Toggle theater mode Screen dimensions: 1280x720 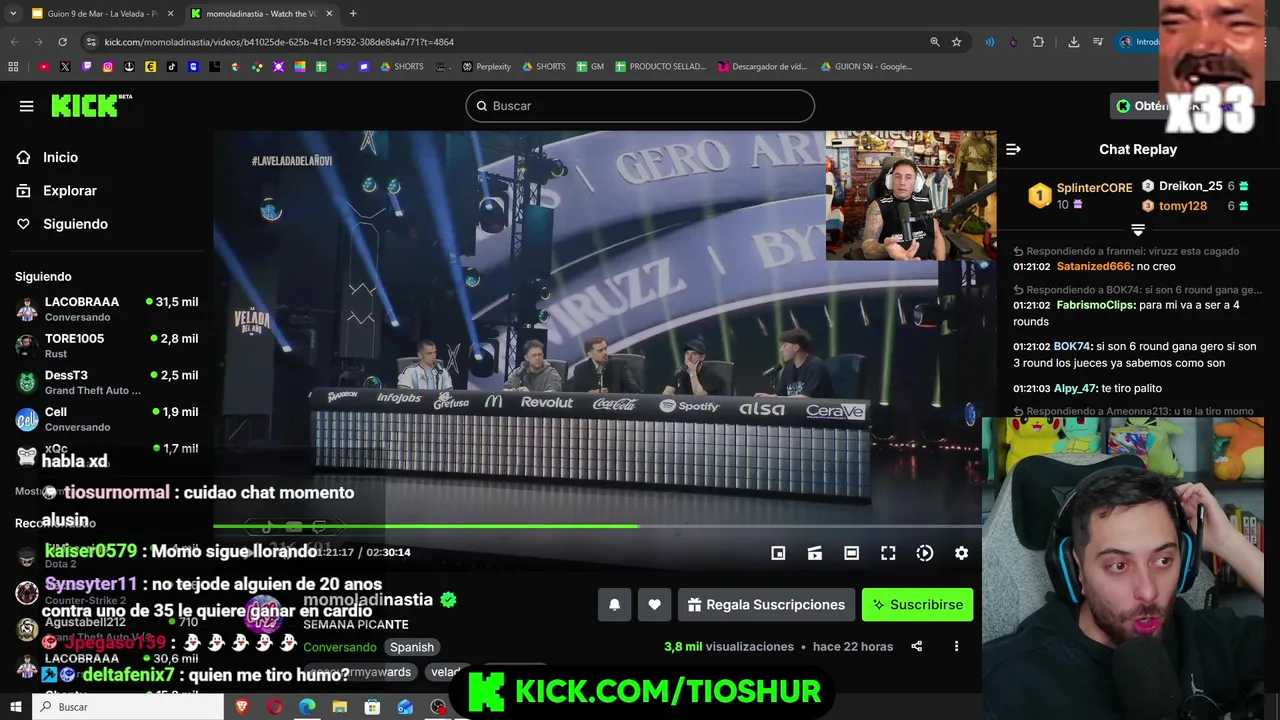(851, 553)
